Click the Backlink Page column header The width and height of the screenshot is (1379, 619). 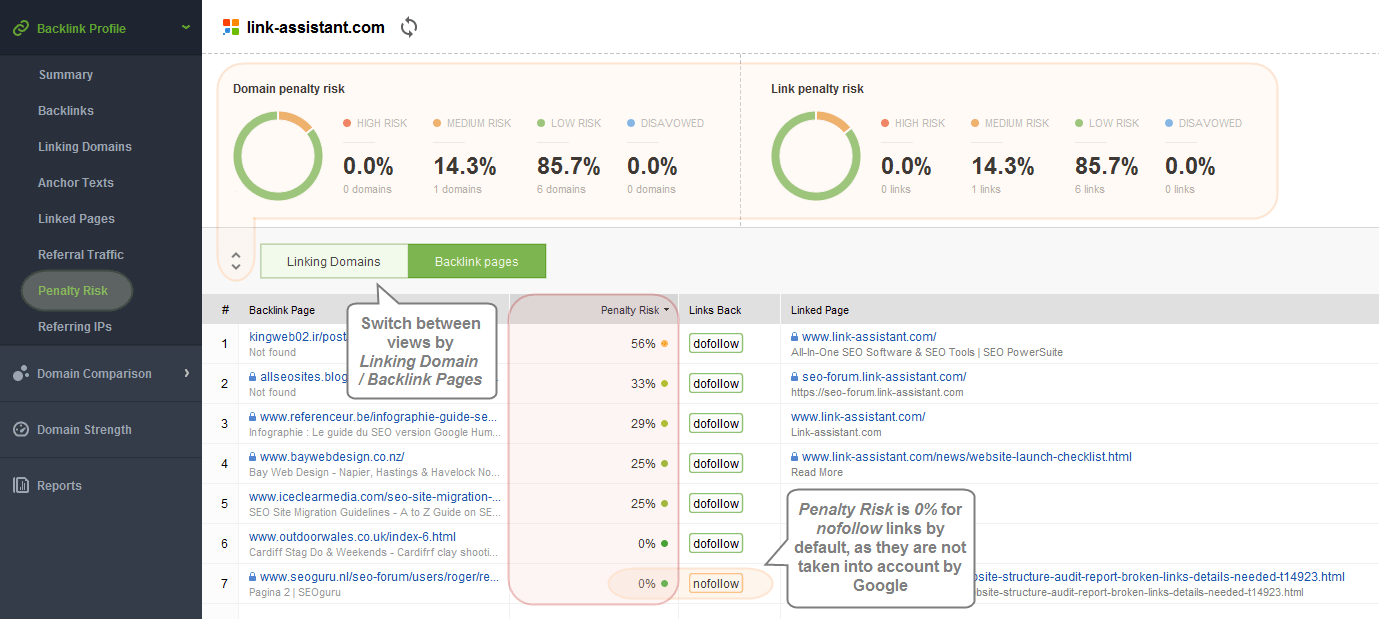pyautogui.click(x=282, y=310)
